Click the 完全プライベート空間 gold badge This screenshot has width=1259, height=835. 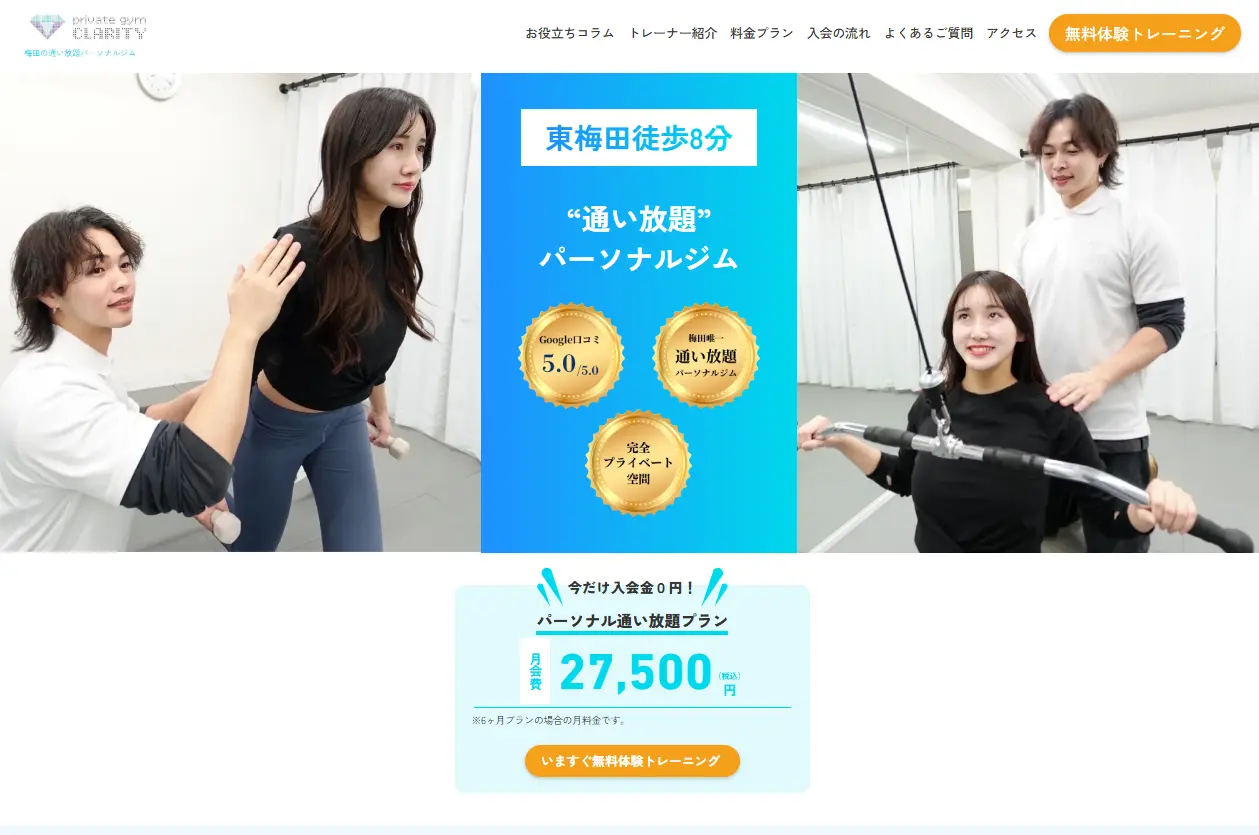click(638, 462)
